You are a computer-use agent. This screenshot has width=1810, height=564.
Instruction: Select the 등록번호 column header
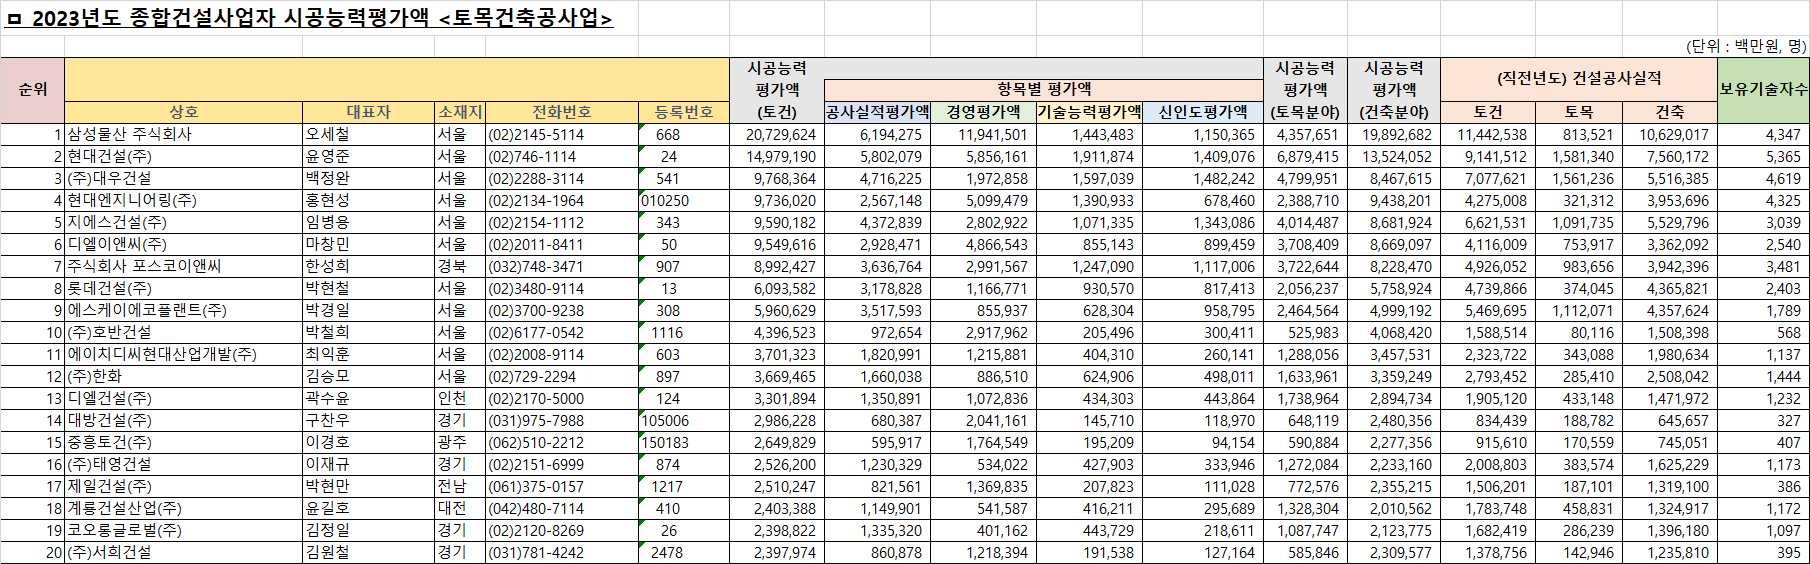pyautogui.click(x=684, y=112)
